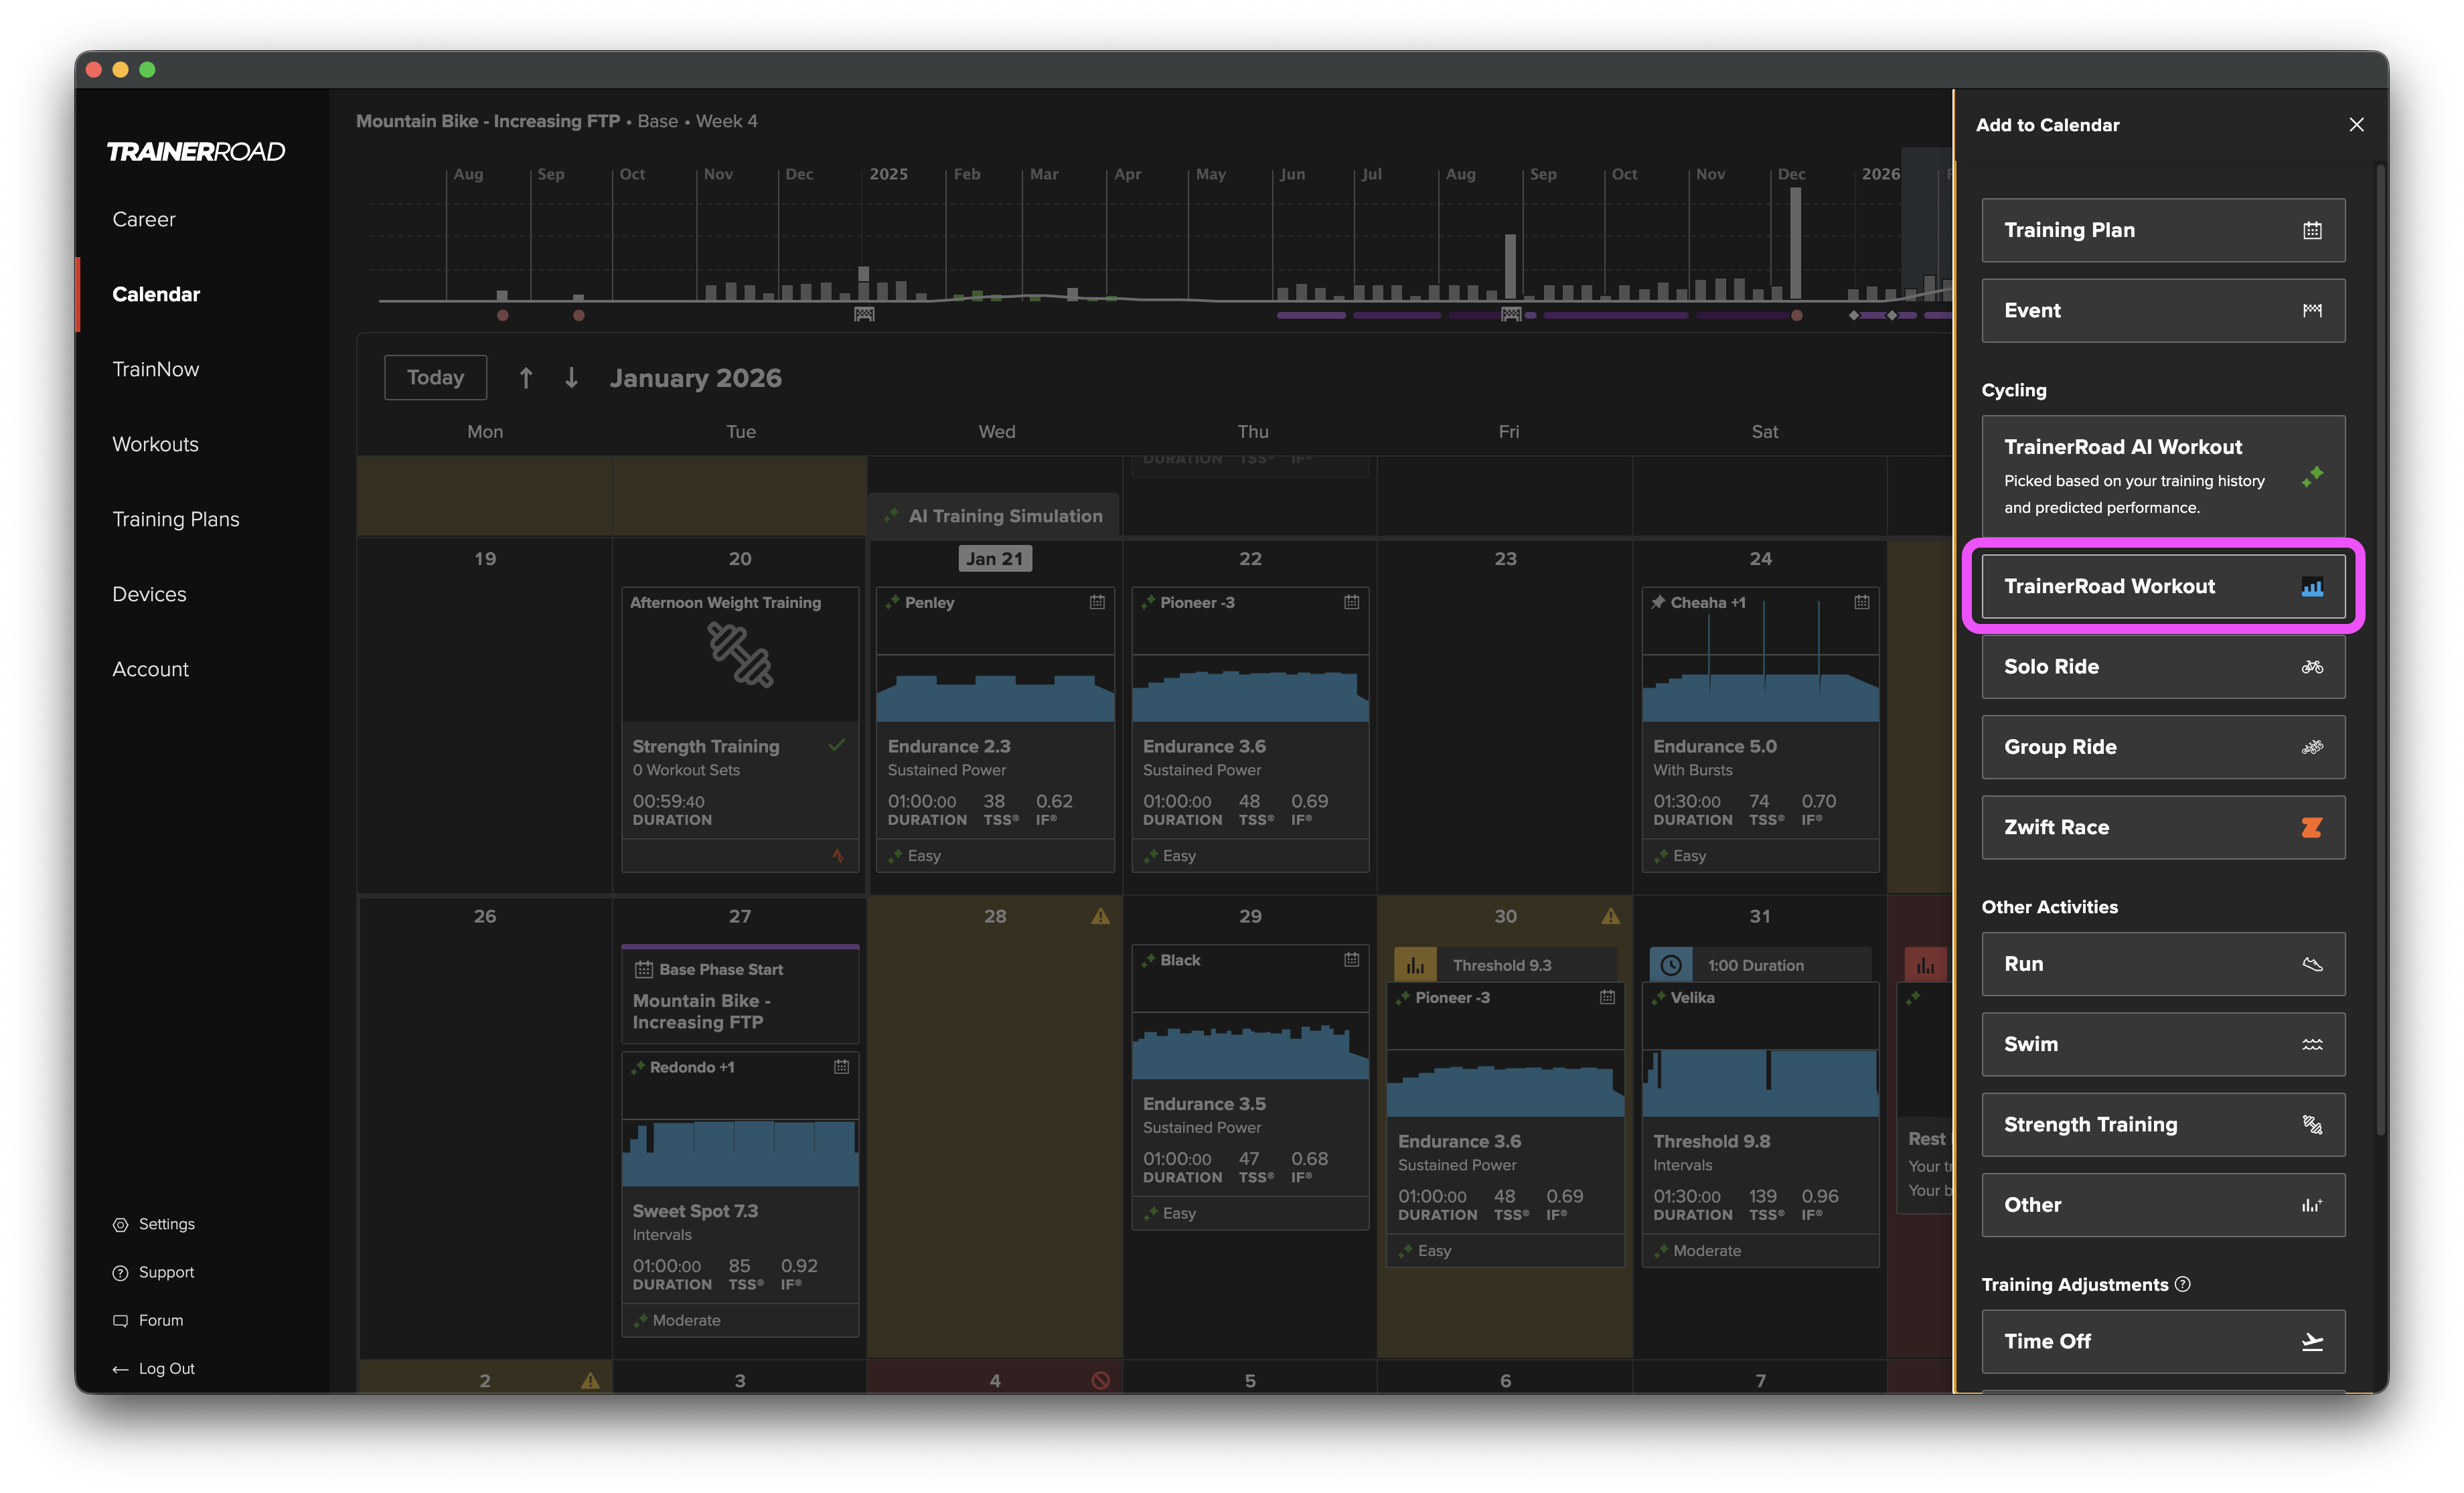Open the Velika Threshold 9.8 workout
Viewport: 2464px width, 1493px height.
pos(1760,1125)
